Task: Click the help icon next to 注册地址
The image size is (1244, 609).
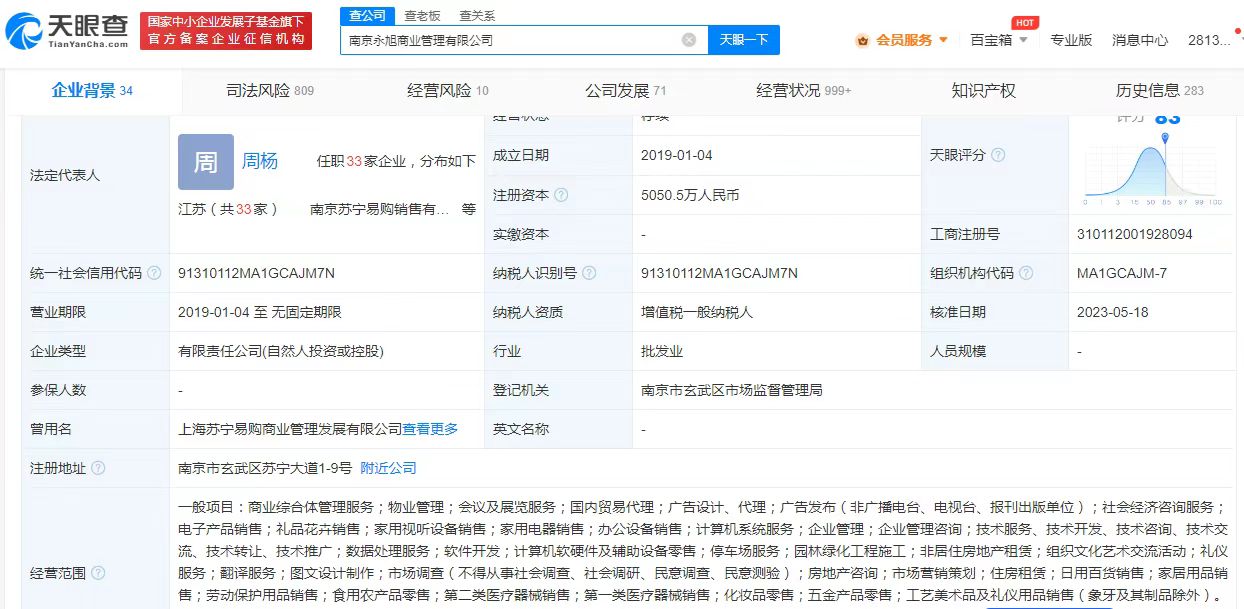Action: tap(98, 468)
